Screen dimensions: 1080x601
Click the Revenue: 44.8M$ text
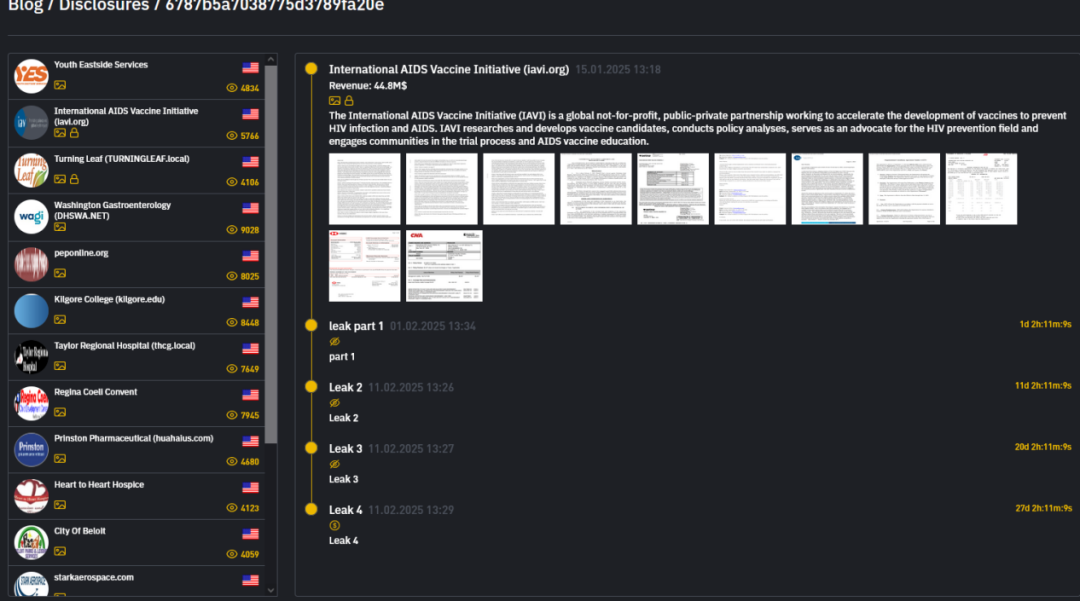point(368,86)
